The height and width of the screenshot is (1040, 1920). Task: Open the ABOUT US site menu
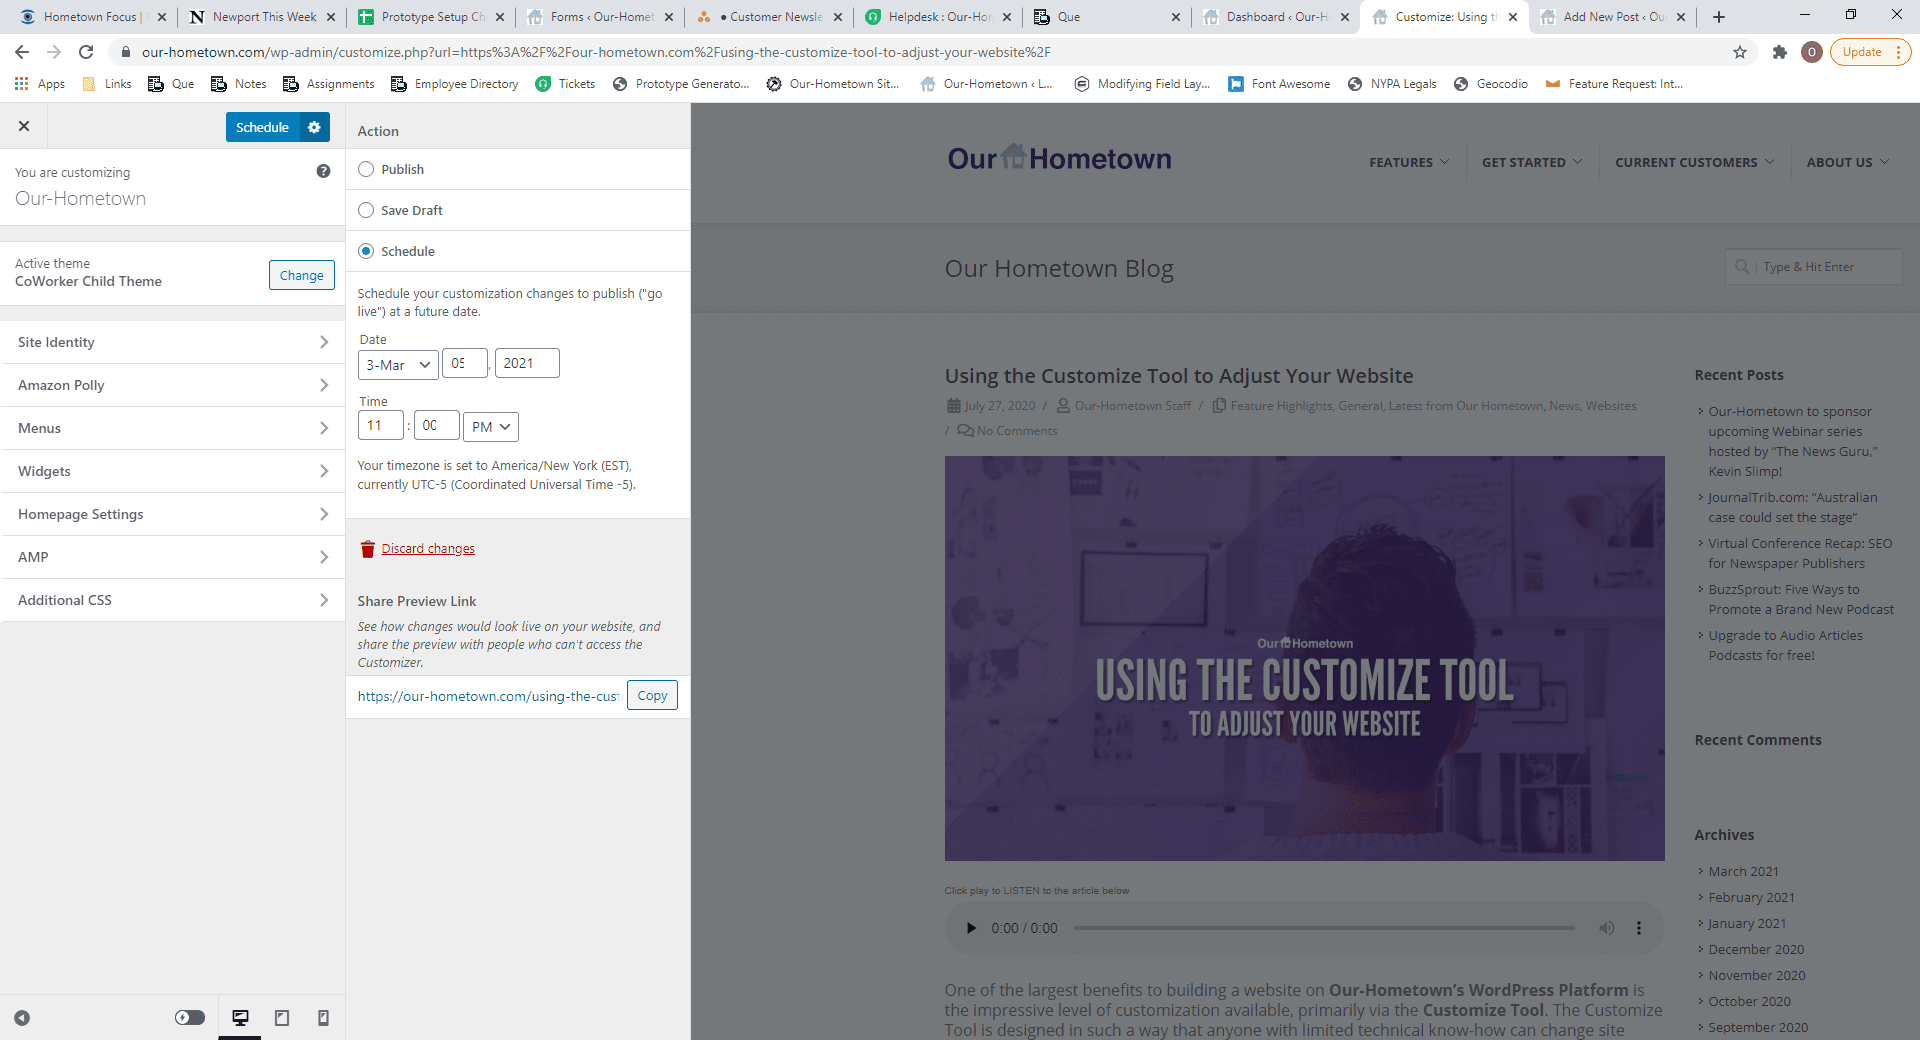tap(1848, 162)
